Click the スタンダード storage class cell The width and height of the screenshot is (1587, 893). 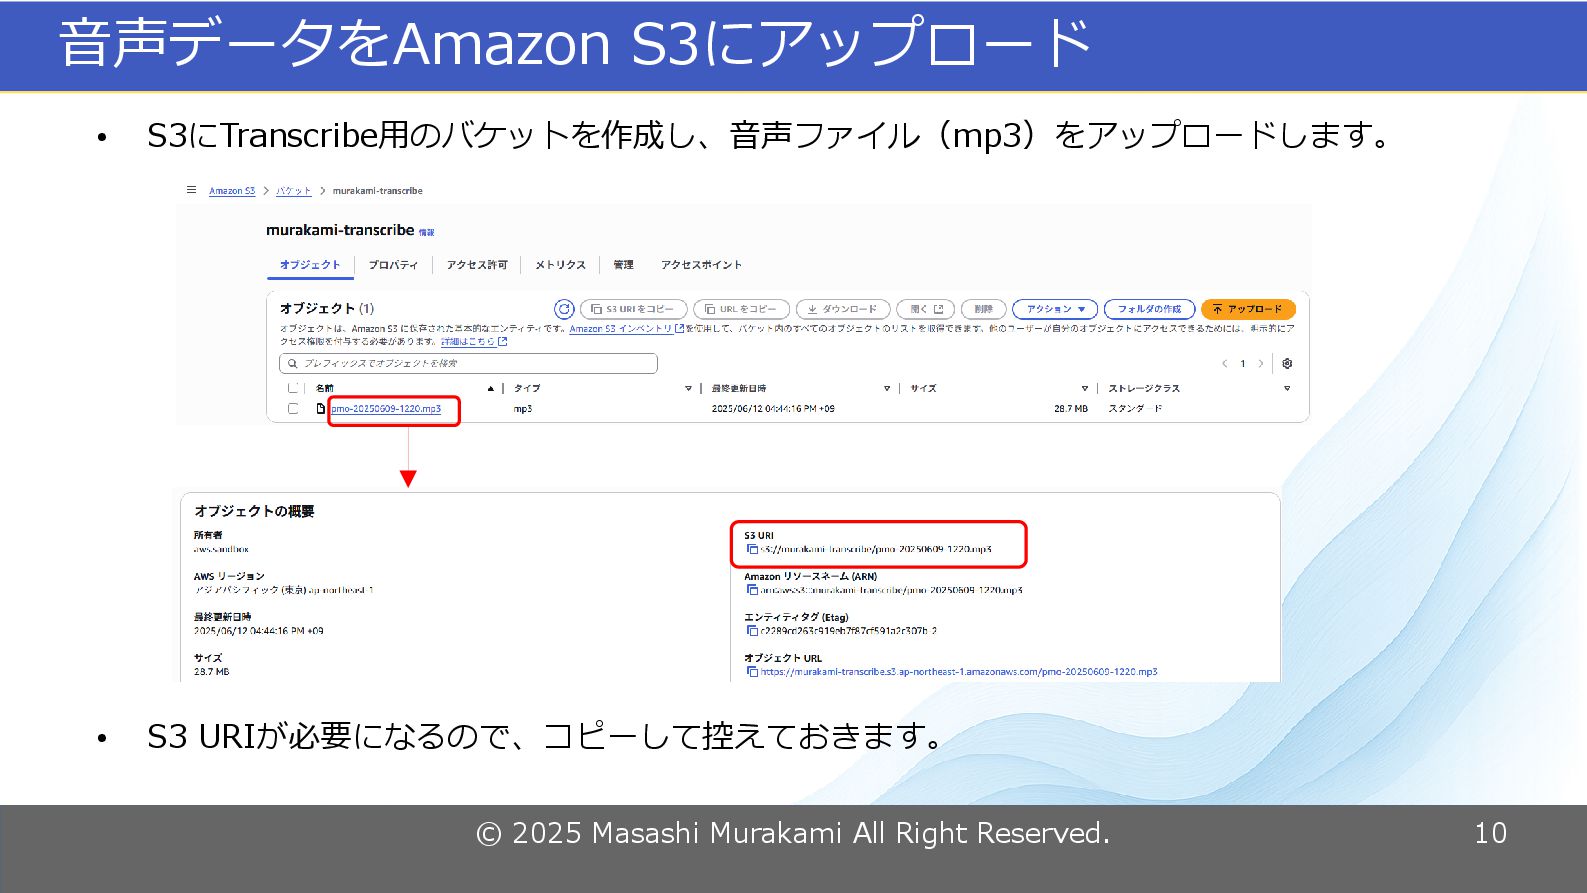[1135, 408]
